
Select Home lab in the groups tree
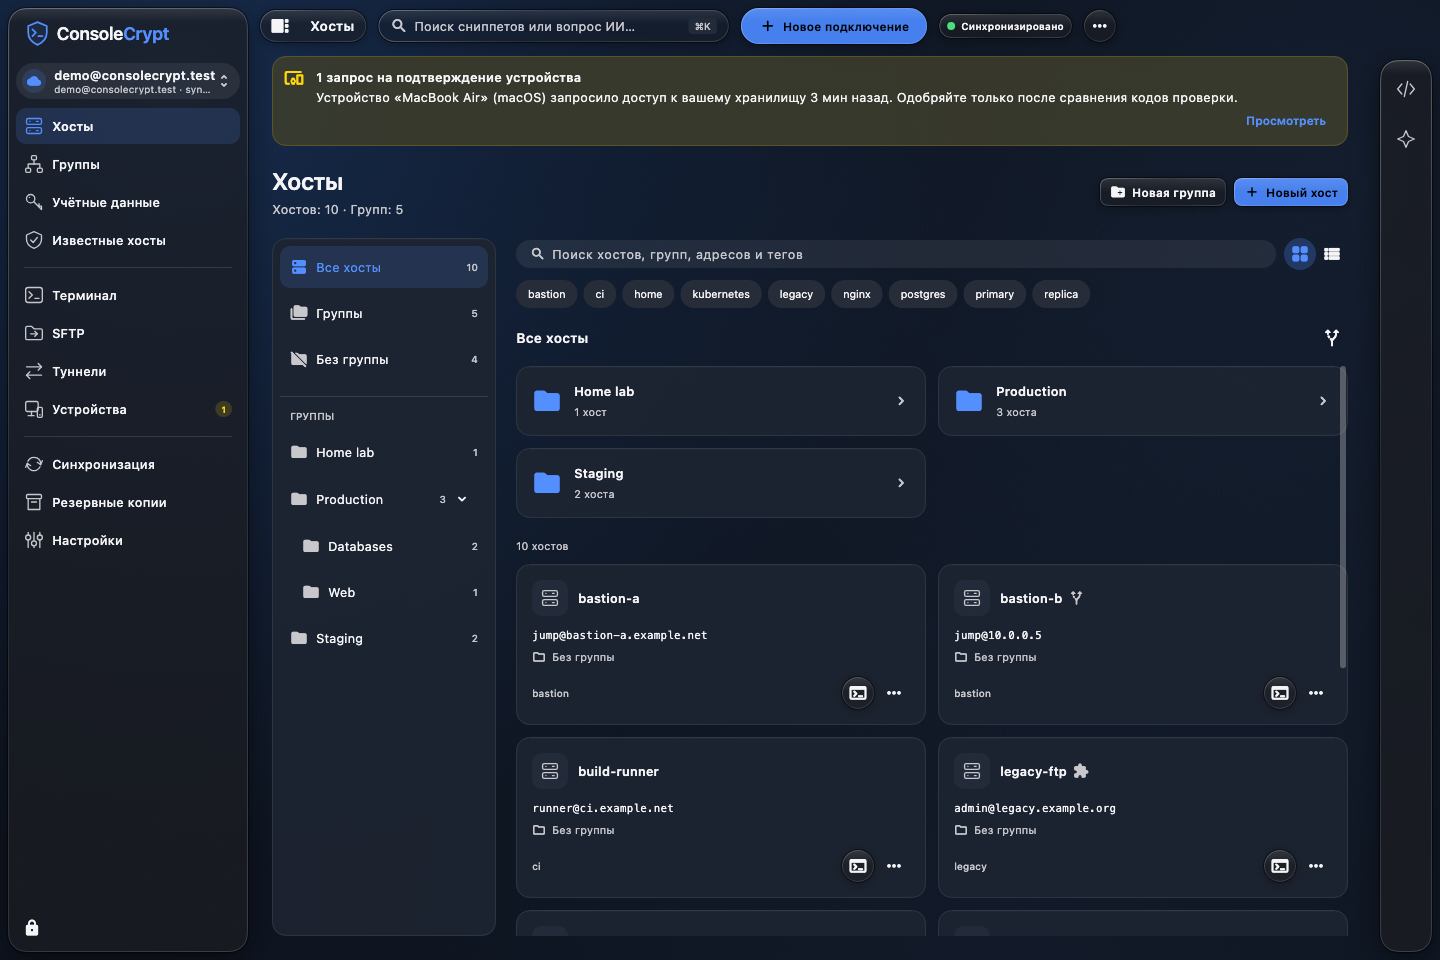[384, 453]
